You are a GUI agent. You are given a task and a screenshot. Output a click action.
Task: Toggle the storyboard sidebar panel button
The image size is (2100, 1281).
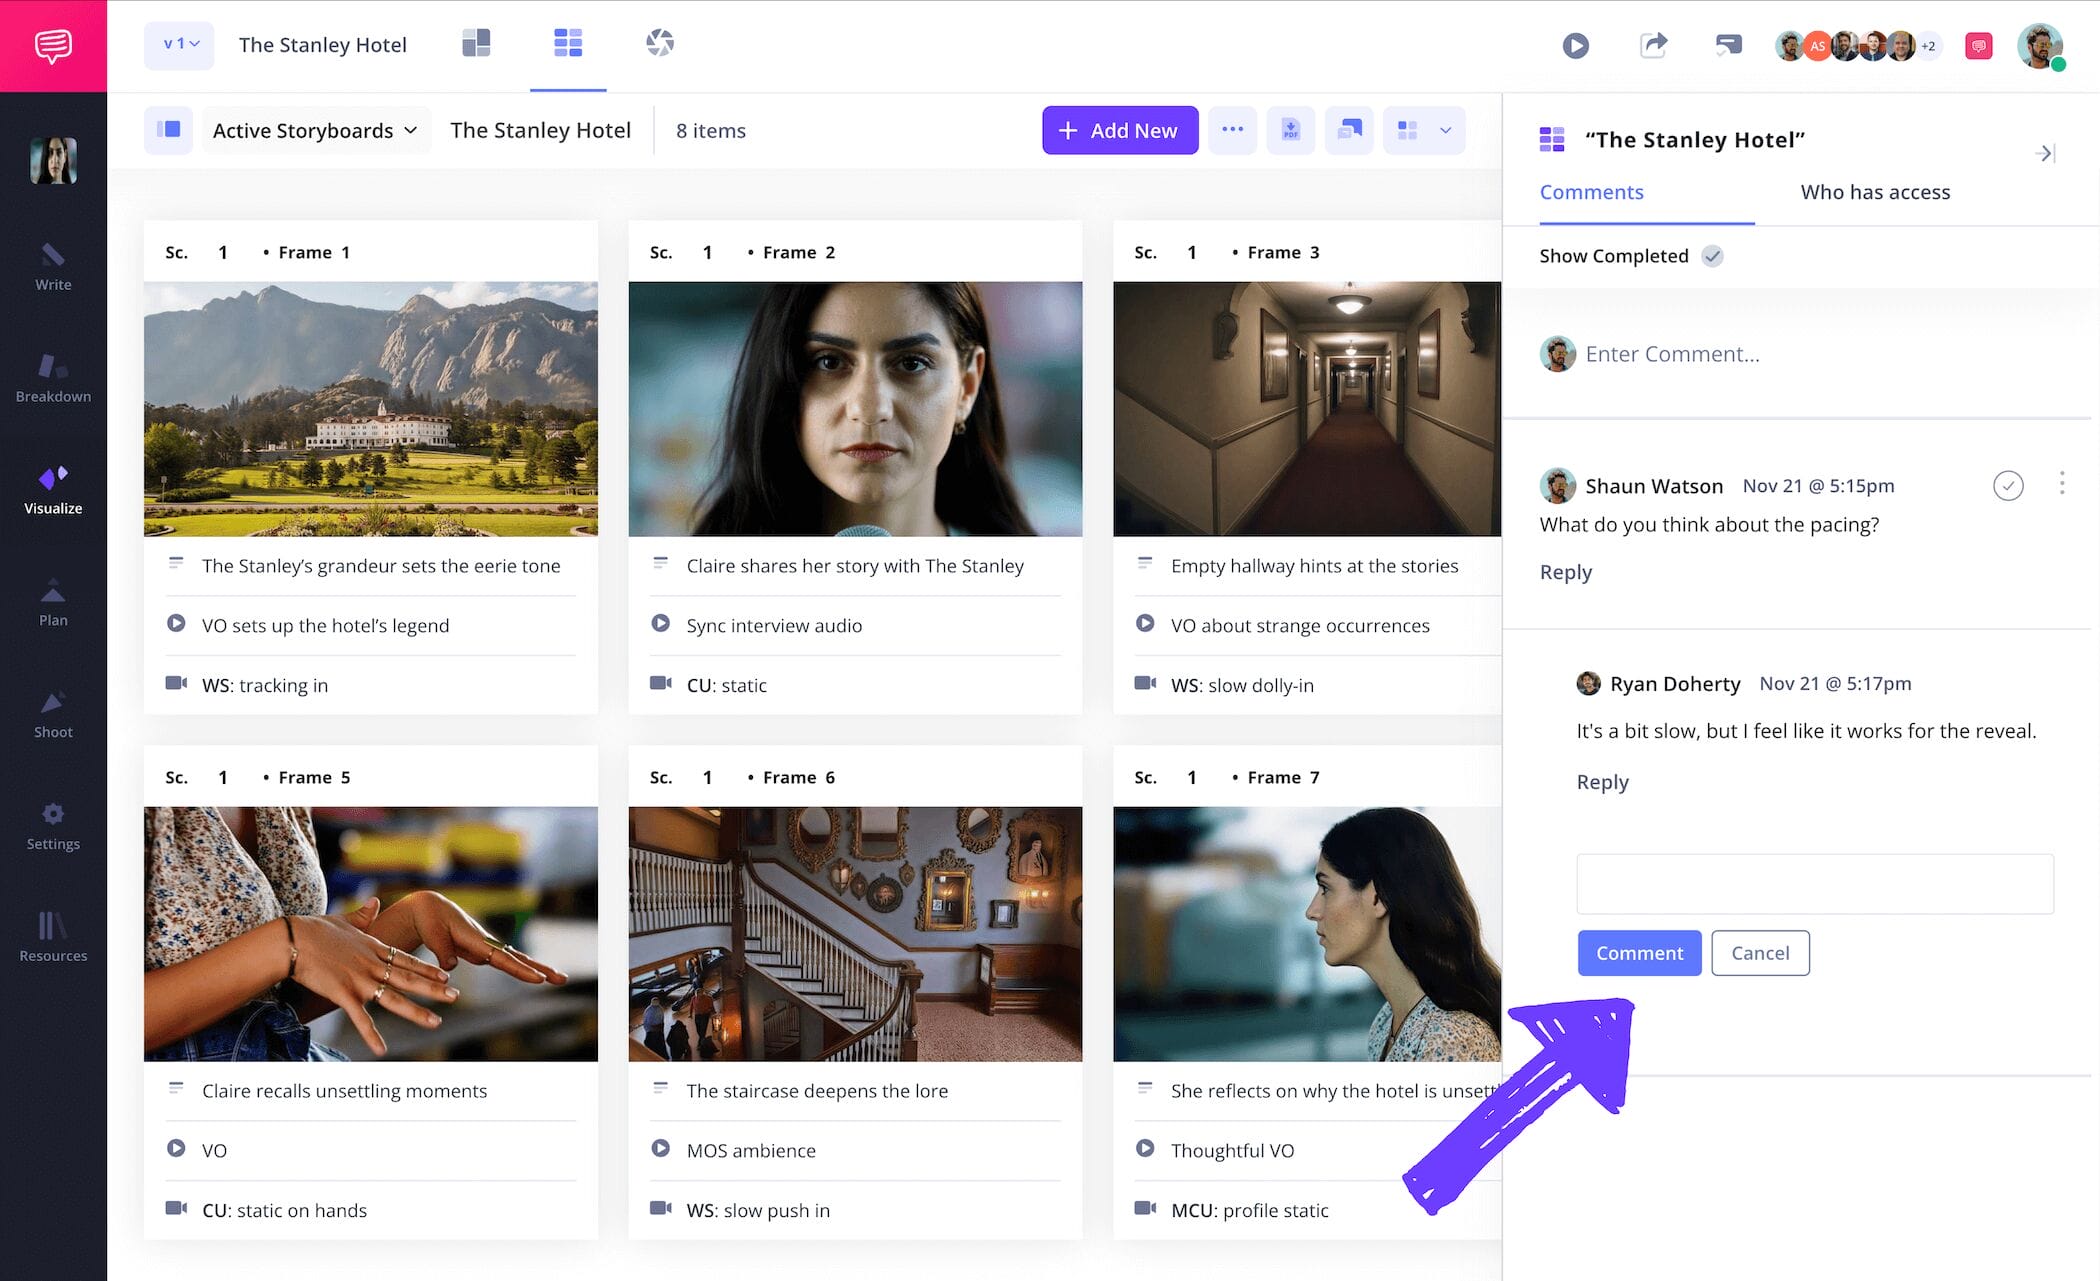tap(168, 130)
